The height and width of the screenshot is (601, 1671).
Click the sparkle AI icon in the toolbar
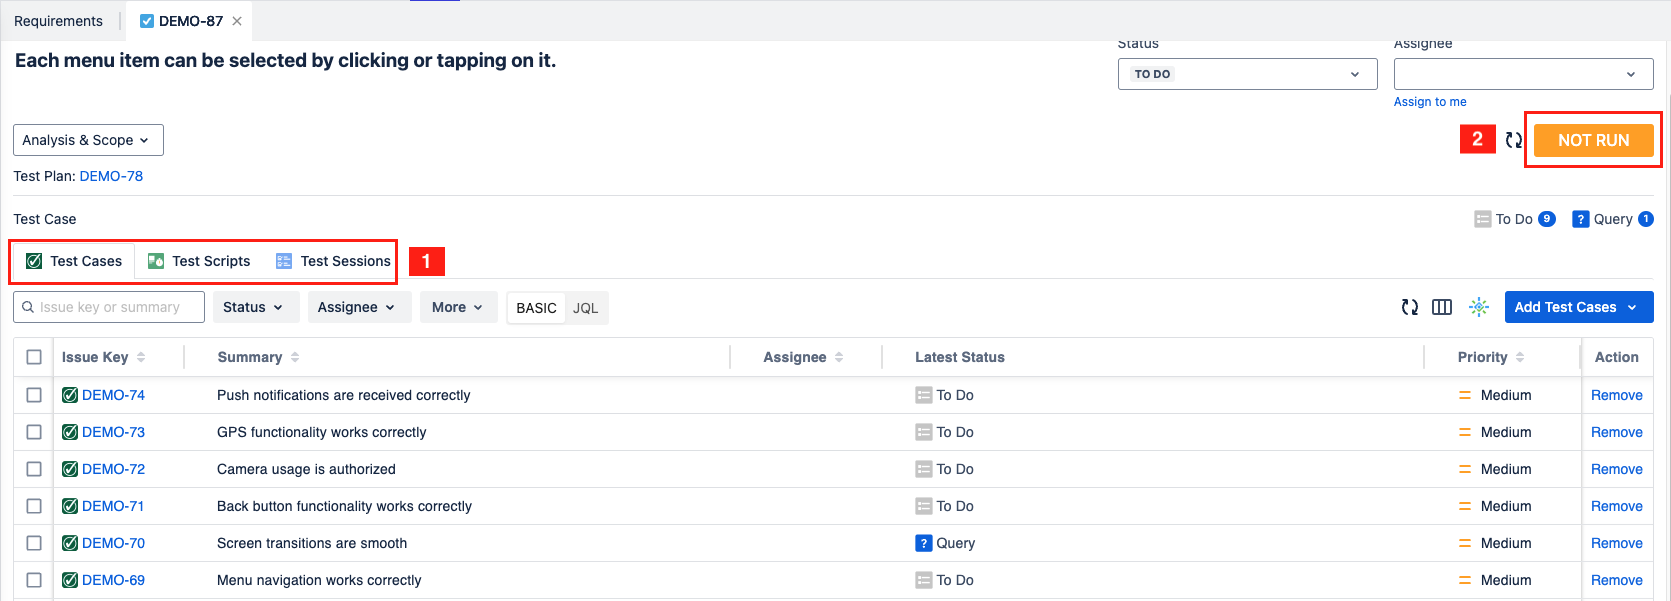pos(1478,308)
